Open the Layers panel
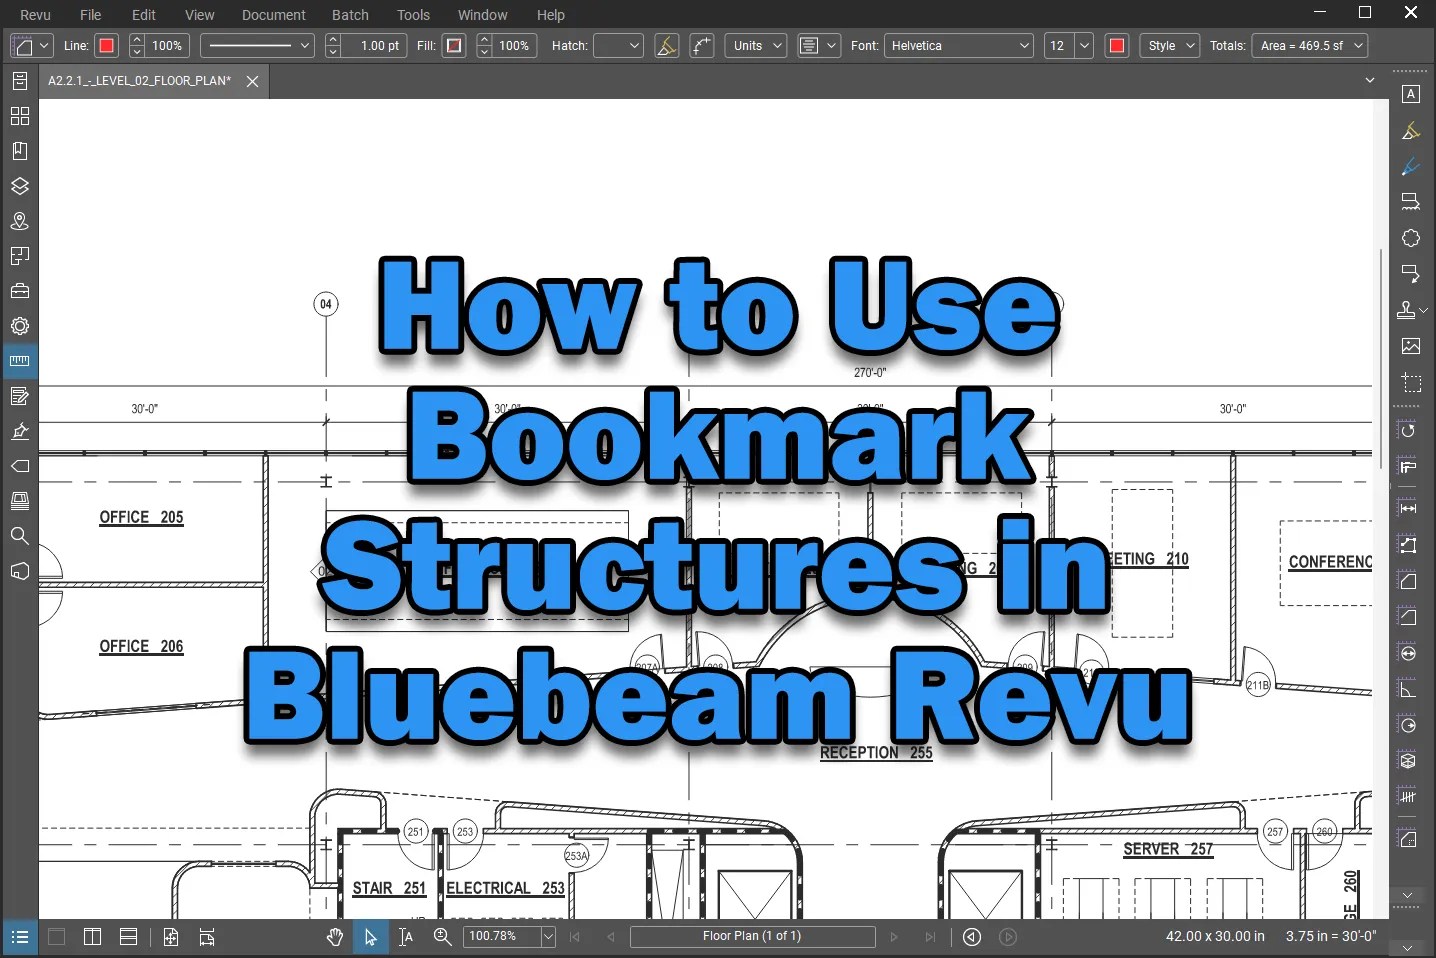 click(x=20, y=186)
